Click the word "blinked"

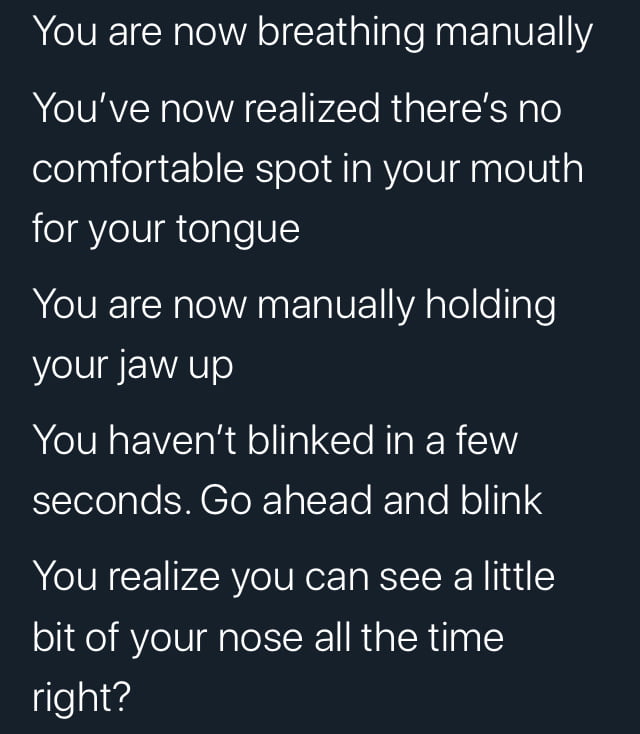(x=310, y=440)
